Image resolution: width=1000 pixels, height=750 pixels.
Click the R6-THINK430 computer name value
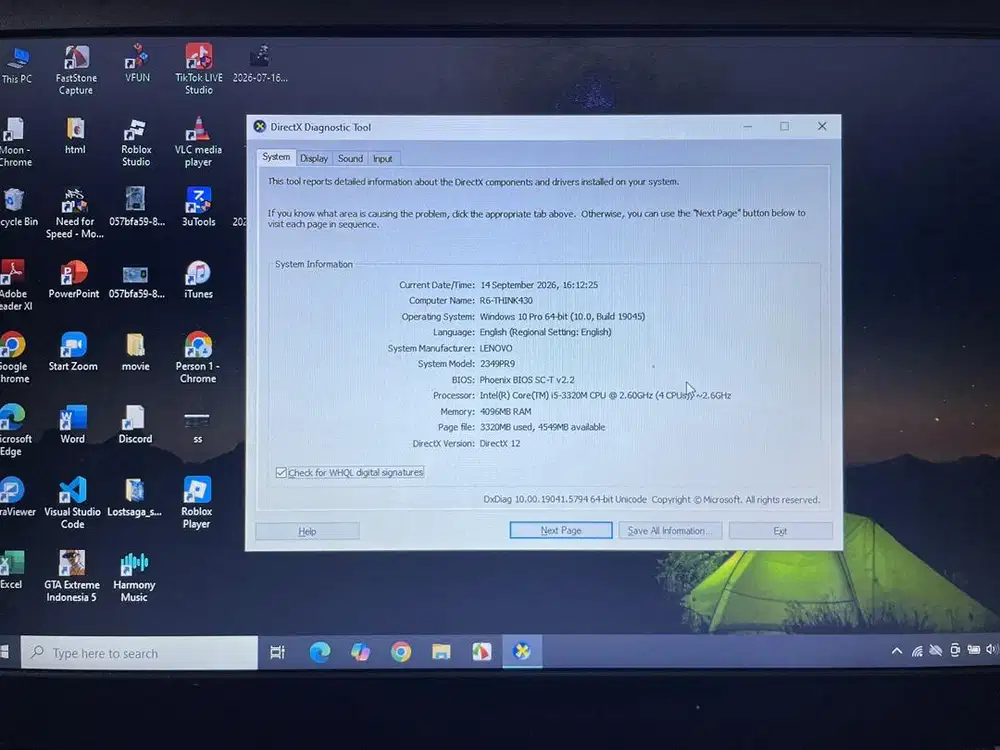506,300
